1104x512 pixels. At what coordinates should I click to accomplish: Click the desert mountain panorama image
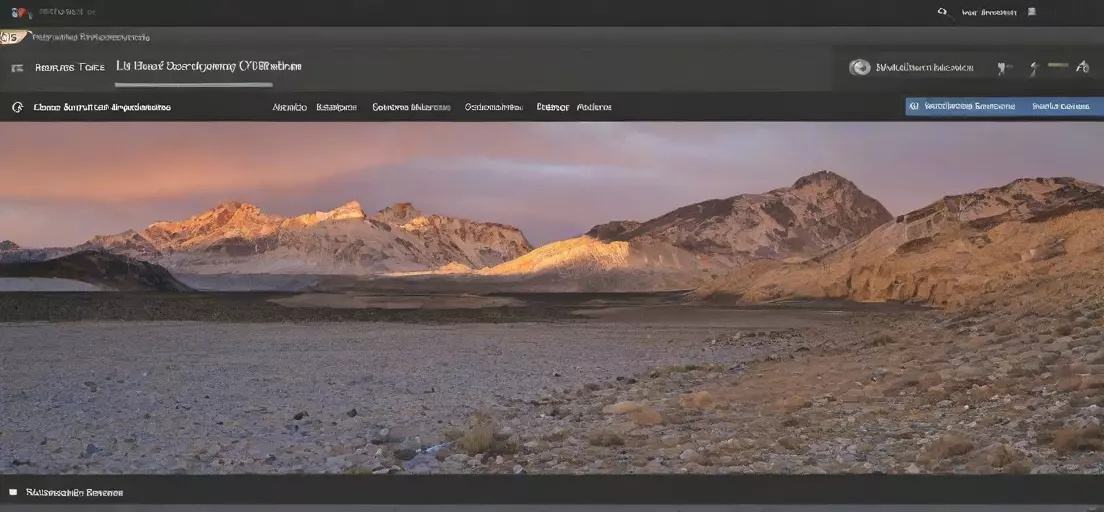[x=552, y=298]
